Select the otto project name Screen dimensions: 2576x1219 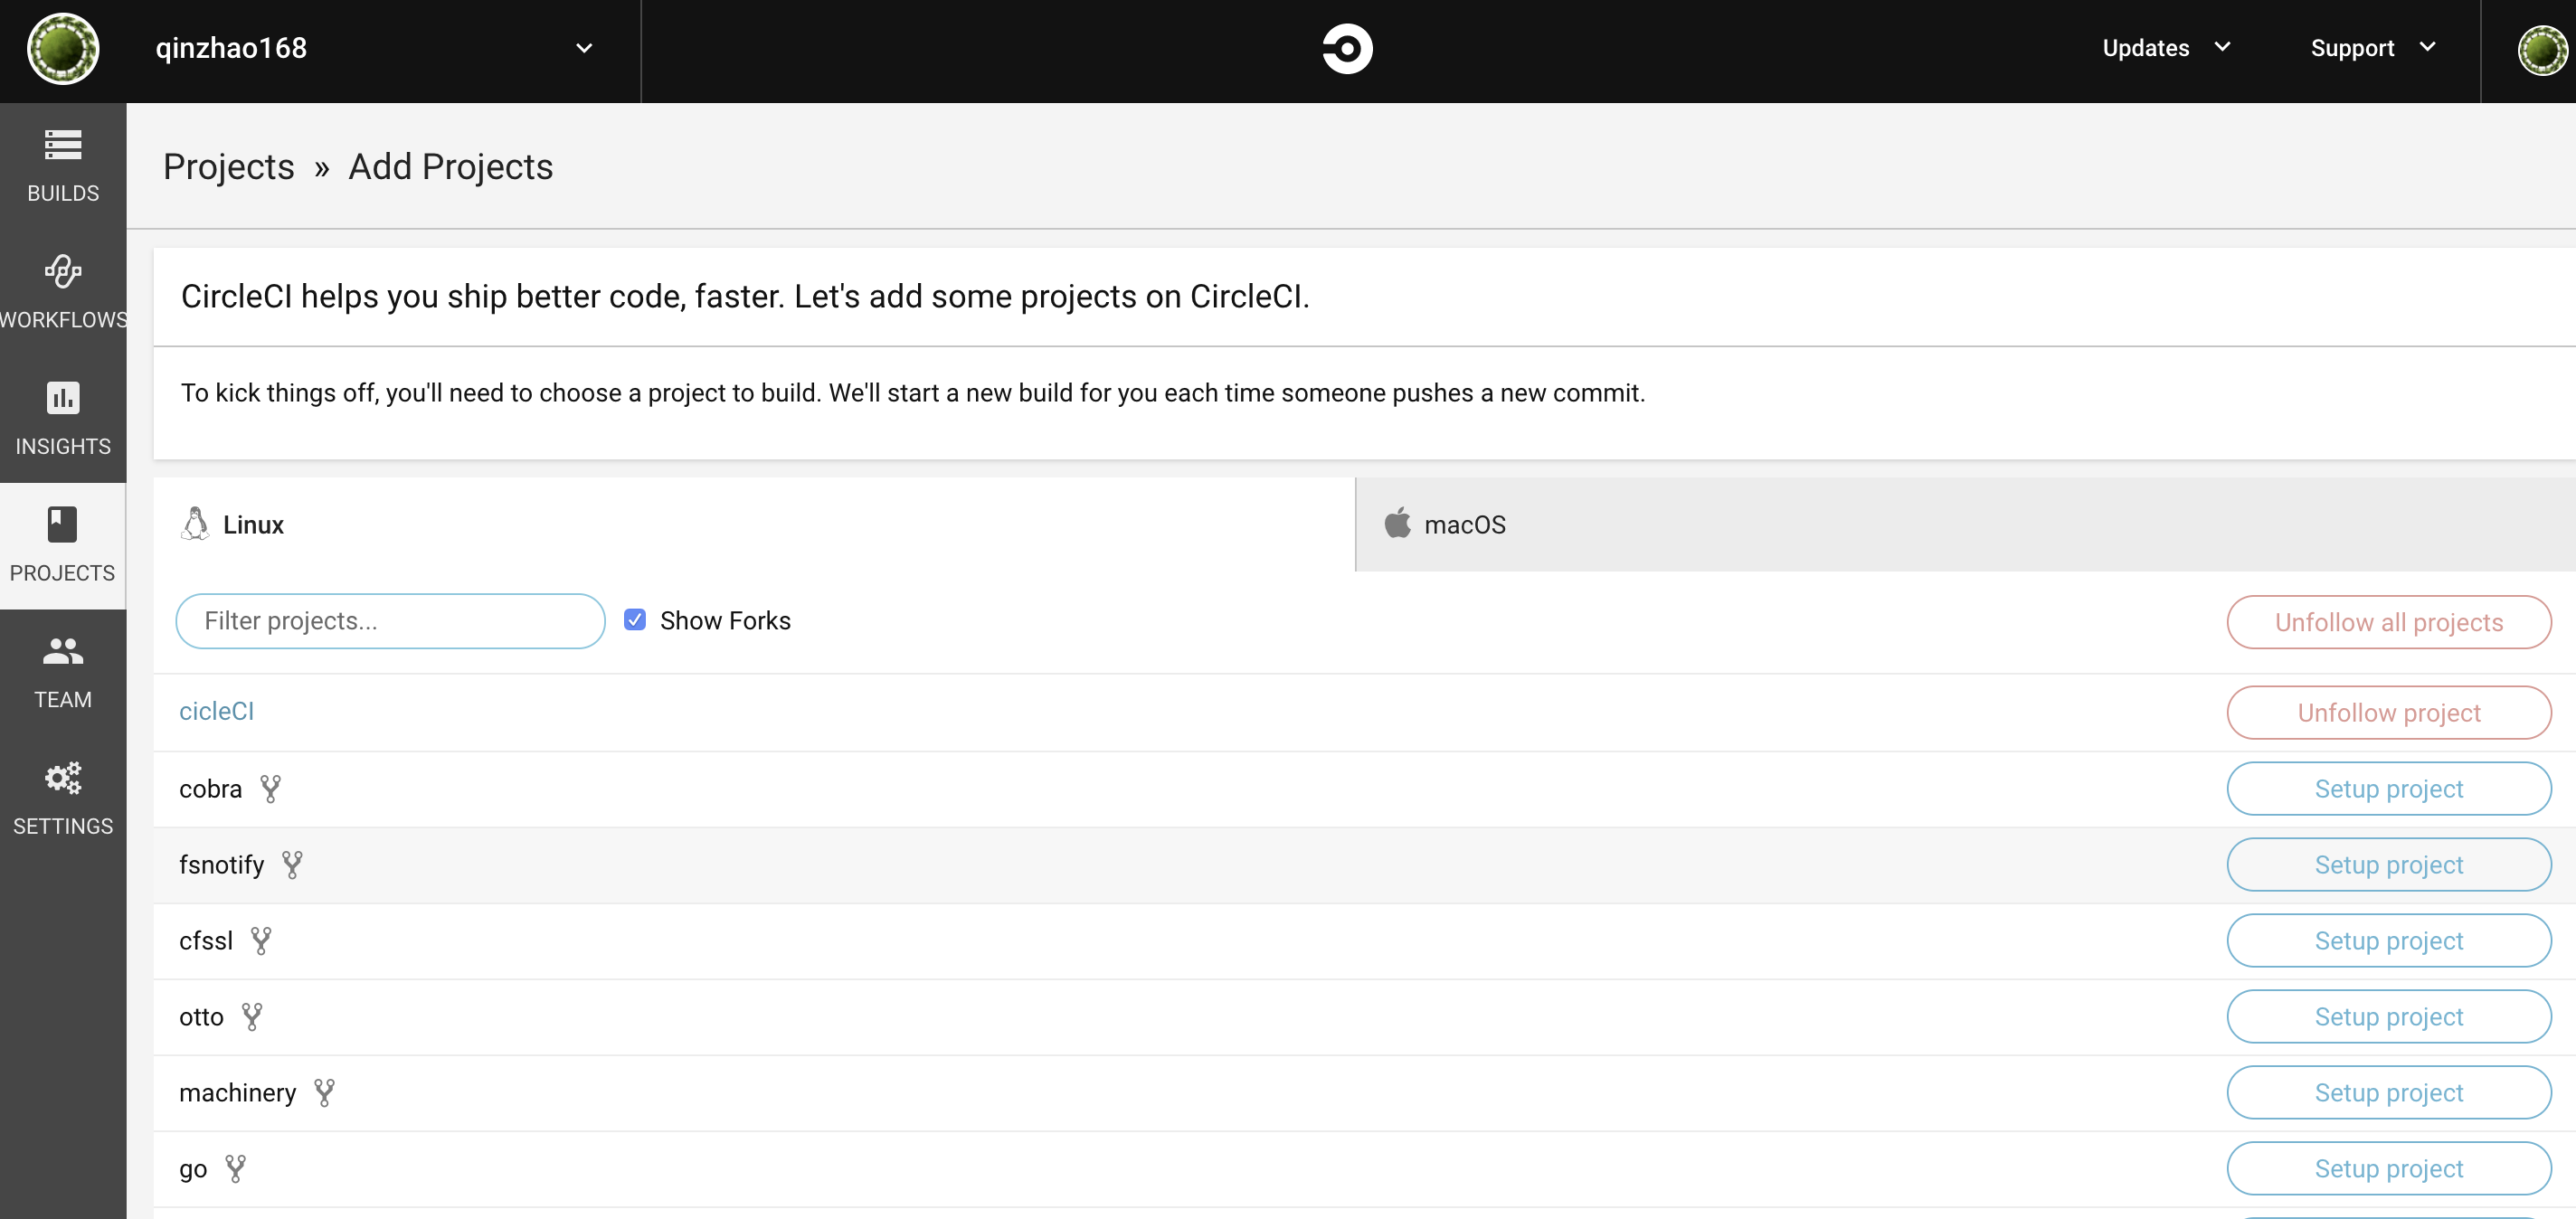click(201, 1017)
